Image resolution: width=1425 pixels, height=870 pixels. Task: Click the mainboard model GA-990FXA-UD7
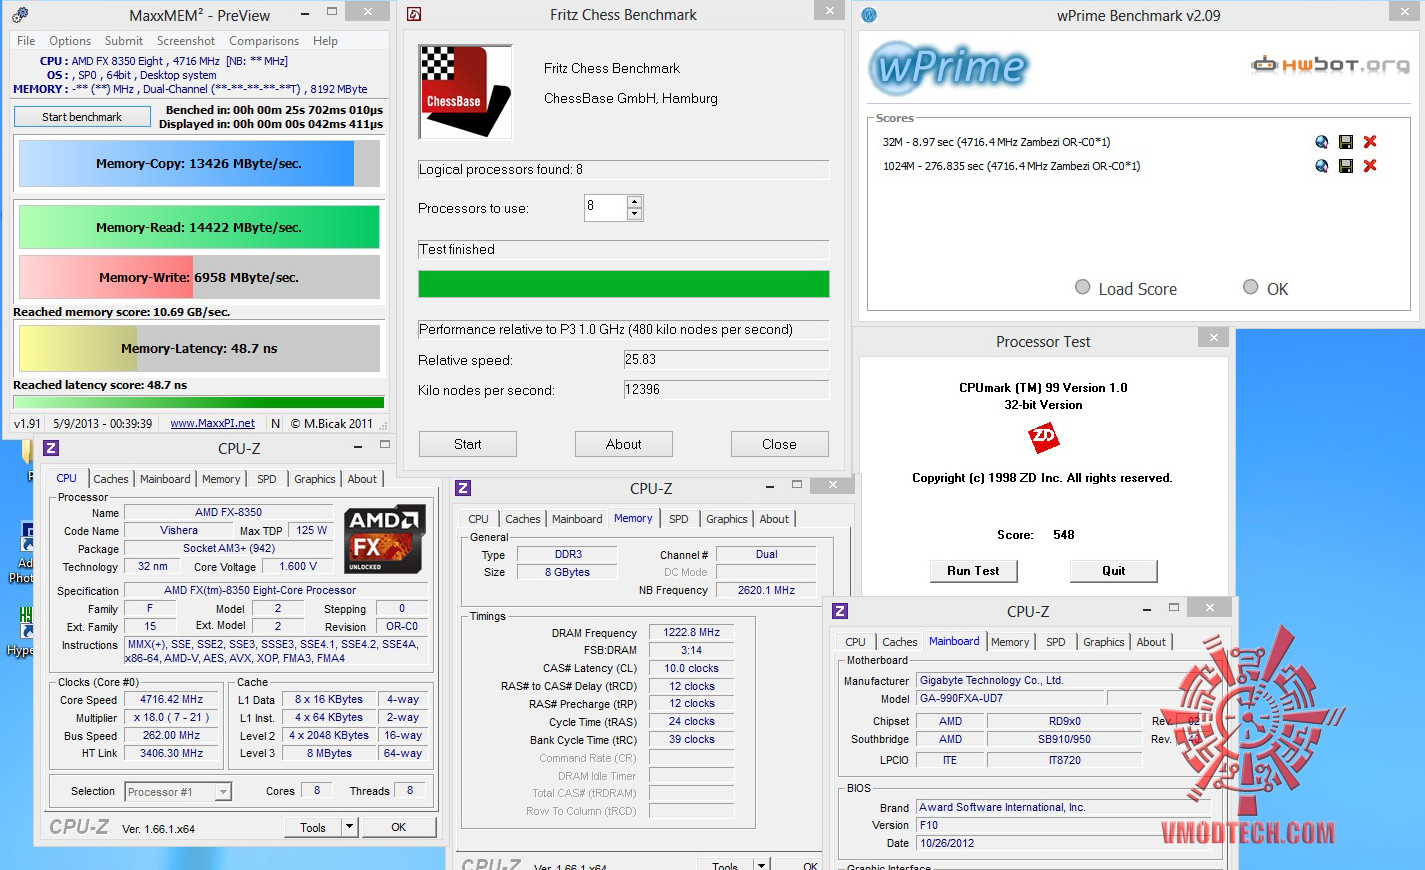coord(1010,698)
